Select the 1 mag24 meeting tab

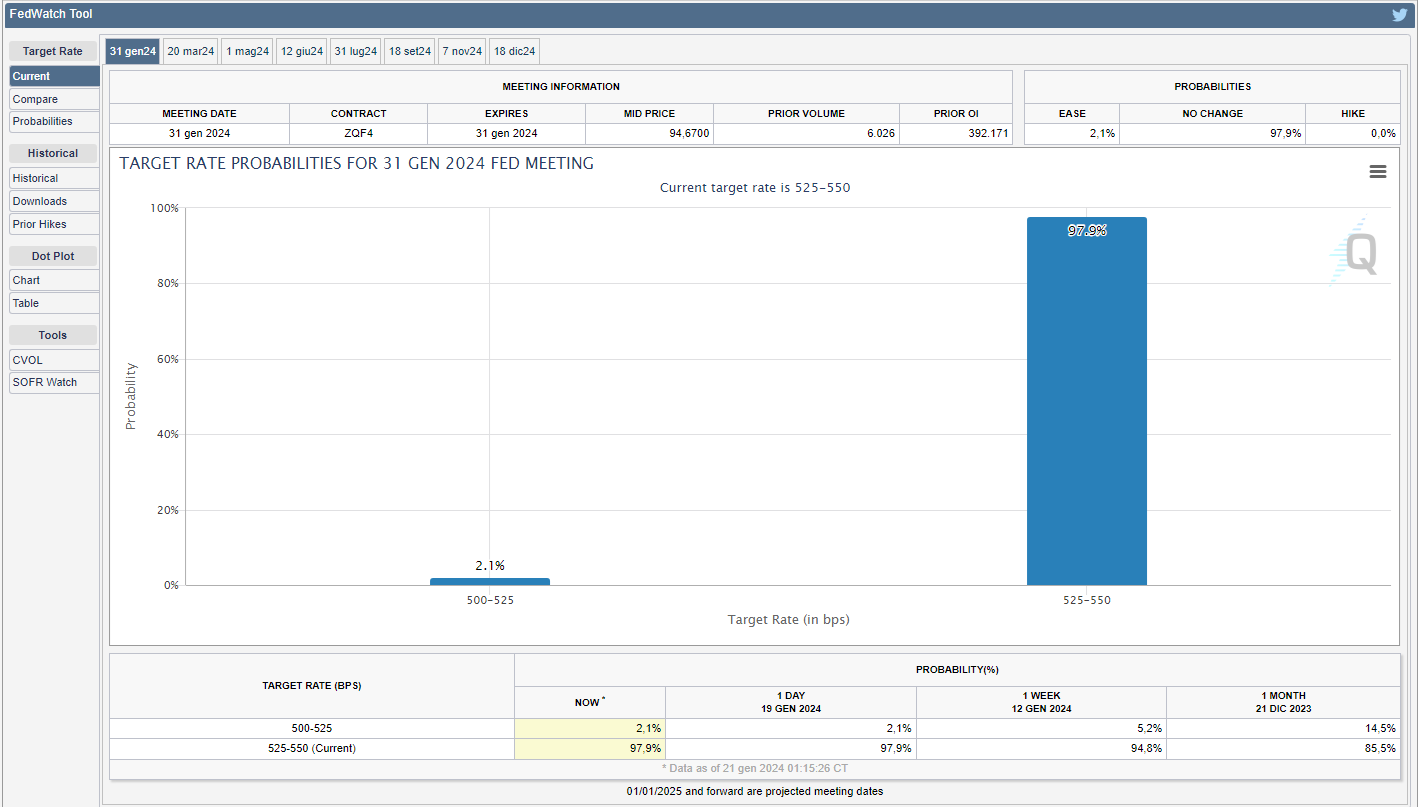click(247, 51)
